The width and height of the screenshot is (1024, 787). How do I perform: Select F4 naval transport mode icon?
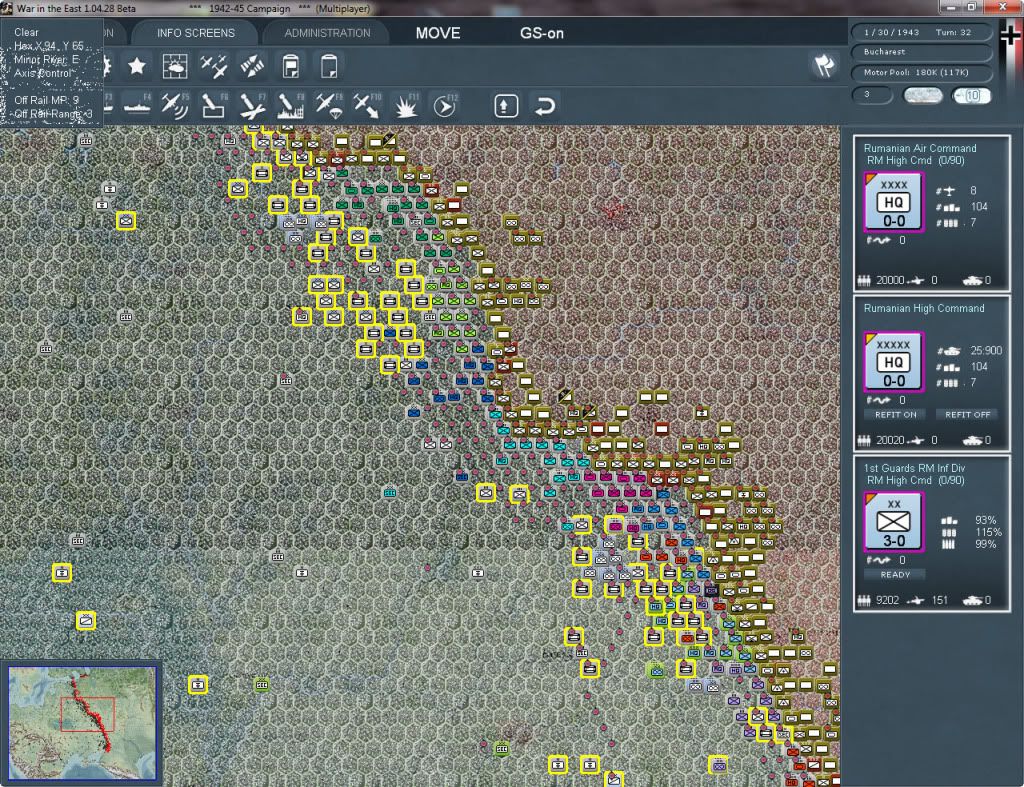click(137, 106)
